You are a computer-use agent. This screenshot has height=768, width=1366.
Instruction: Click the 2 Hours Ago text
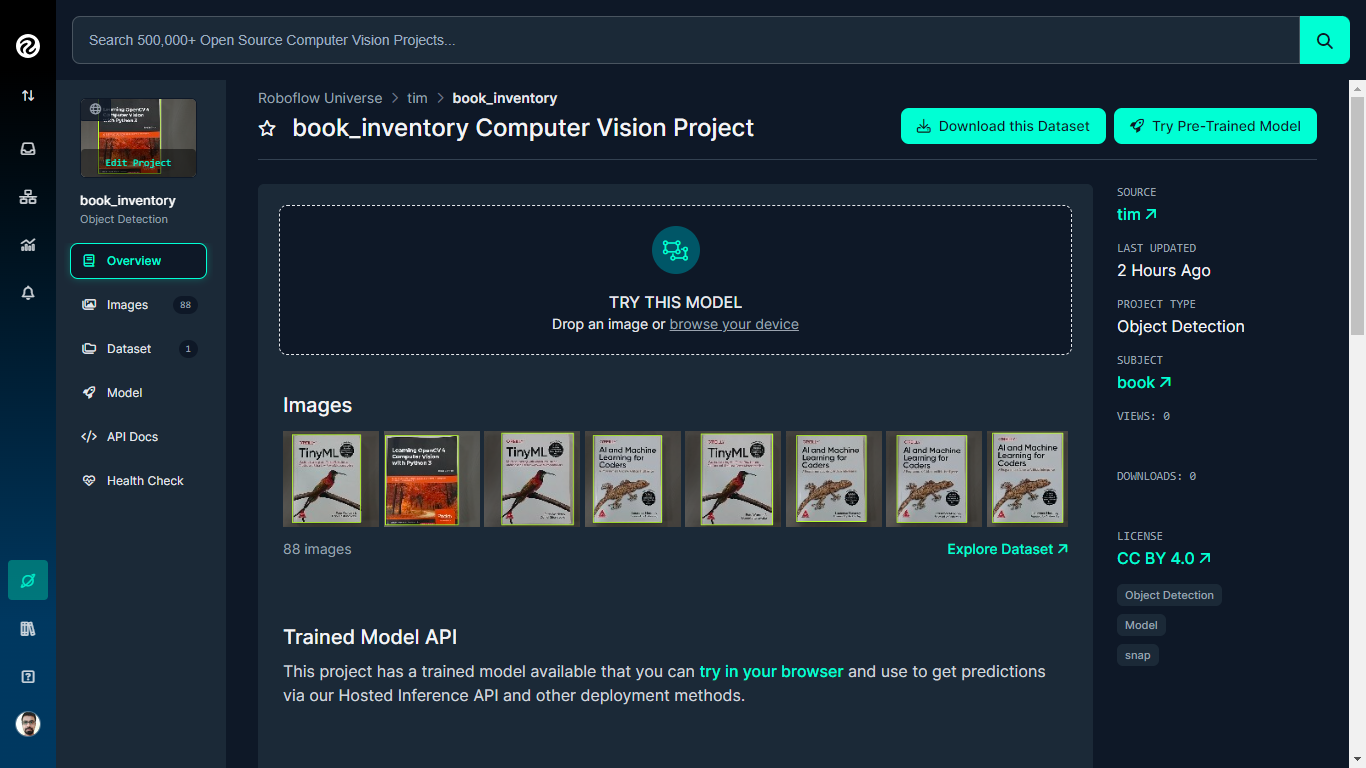[1164, 270]
